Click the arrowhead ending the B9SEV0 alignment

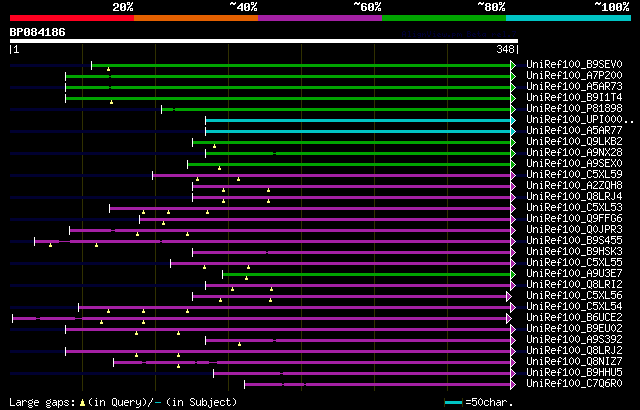point(513,65)
